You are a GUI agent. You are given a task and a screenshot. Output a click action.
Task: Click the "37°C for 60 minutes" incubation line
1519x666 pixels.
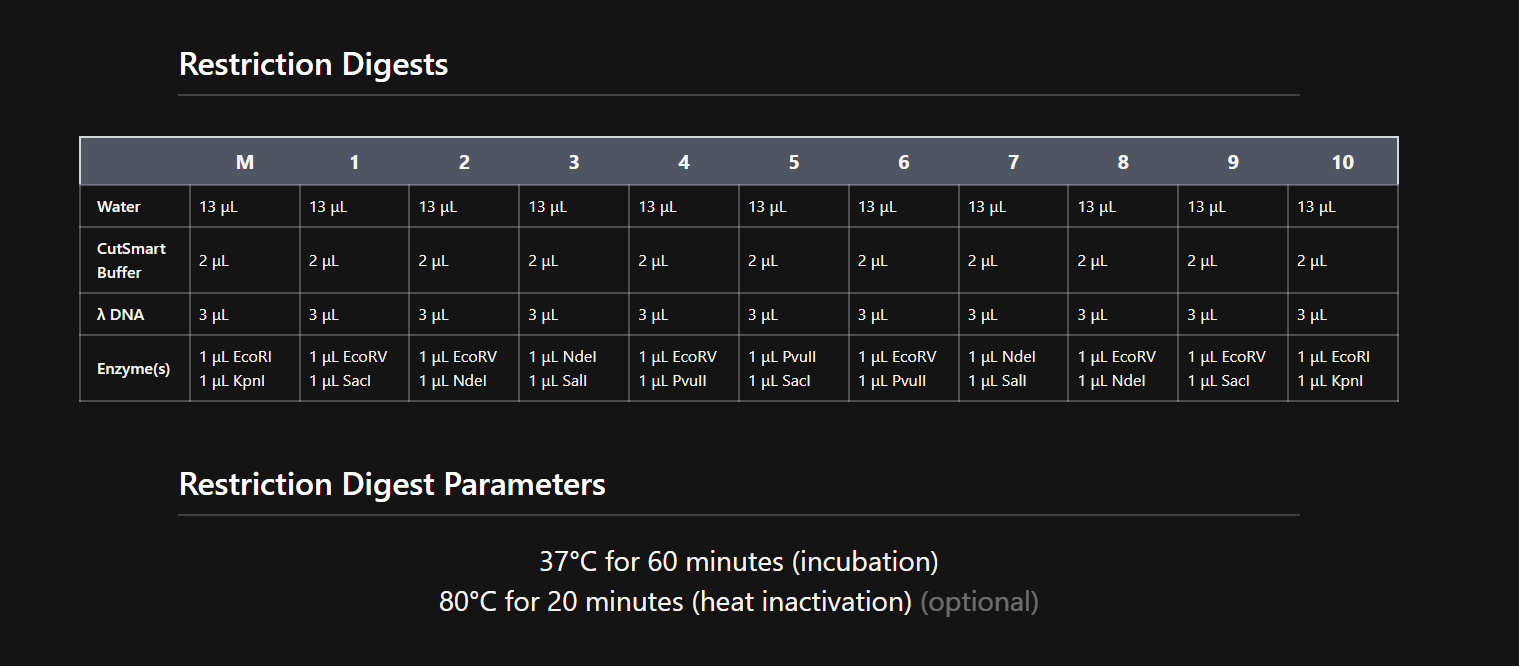(738, 562)
